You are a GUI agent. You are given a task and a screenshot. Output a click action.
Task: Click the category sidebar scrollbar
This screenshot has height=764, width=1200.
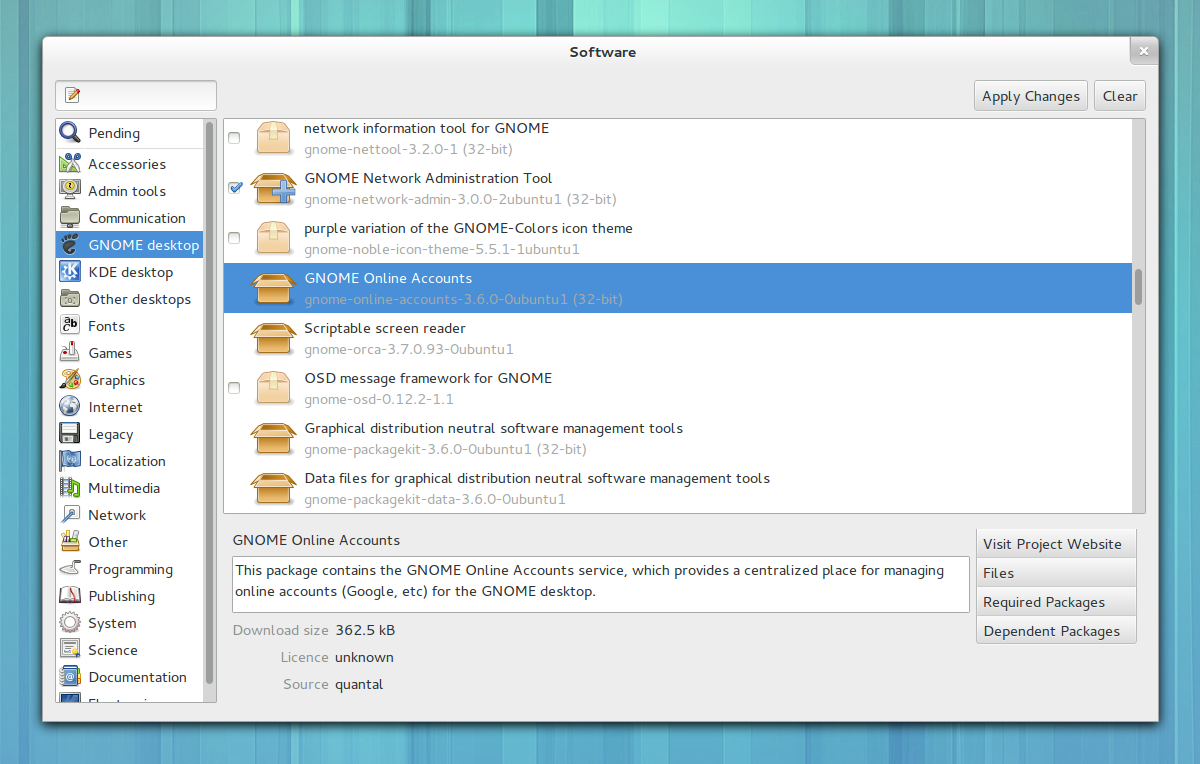(x=209, y=402)
